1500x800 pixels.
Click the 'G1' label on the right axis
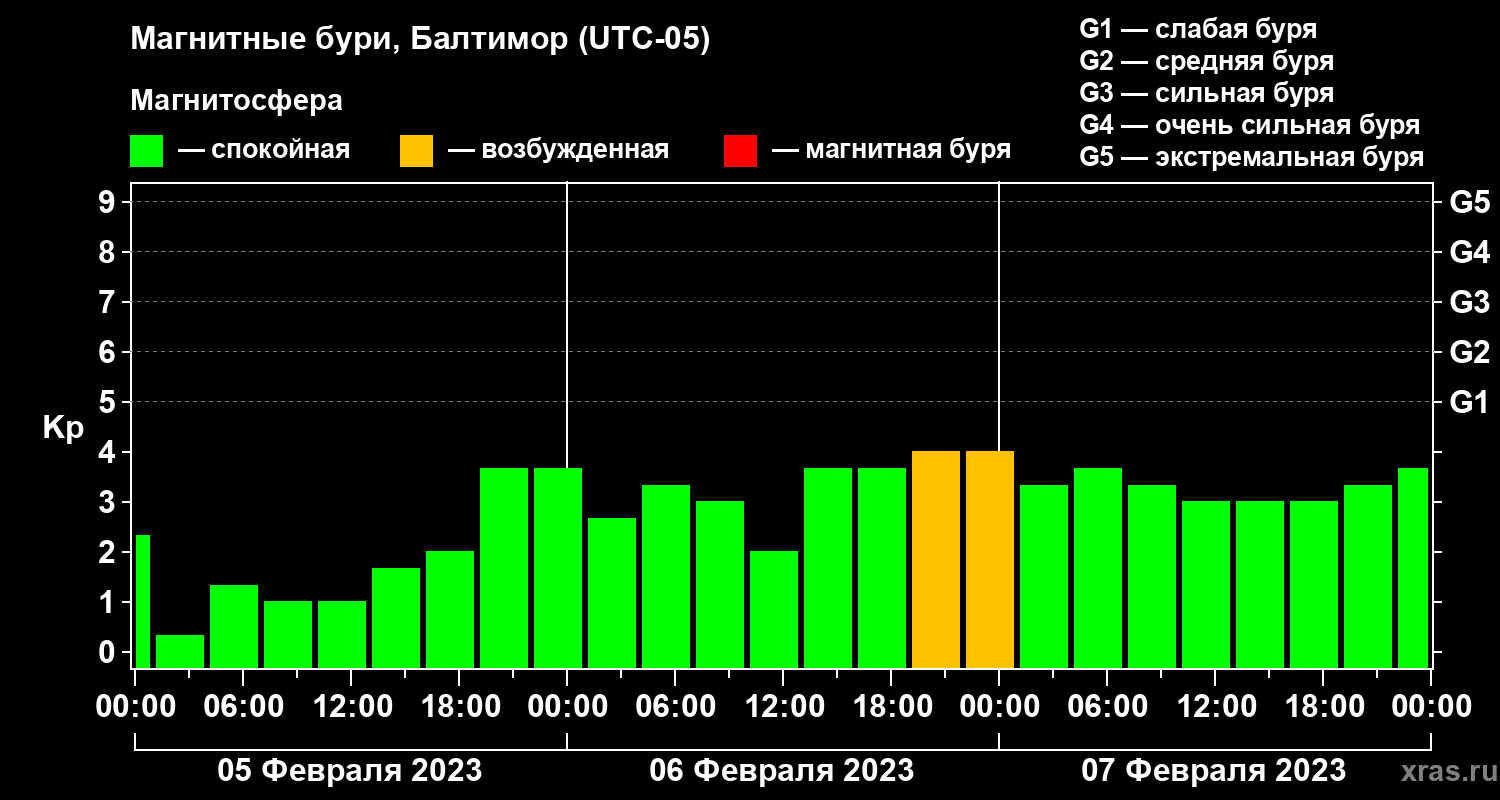click(1470, 402)
